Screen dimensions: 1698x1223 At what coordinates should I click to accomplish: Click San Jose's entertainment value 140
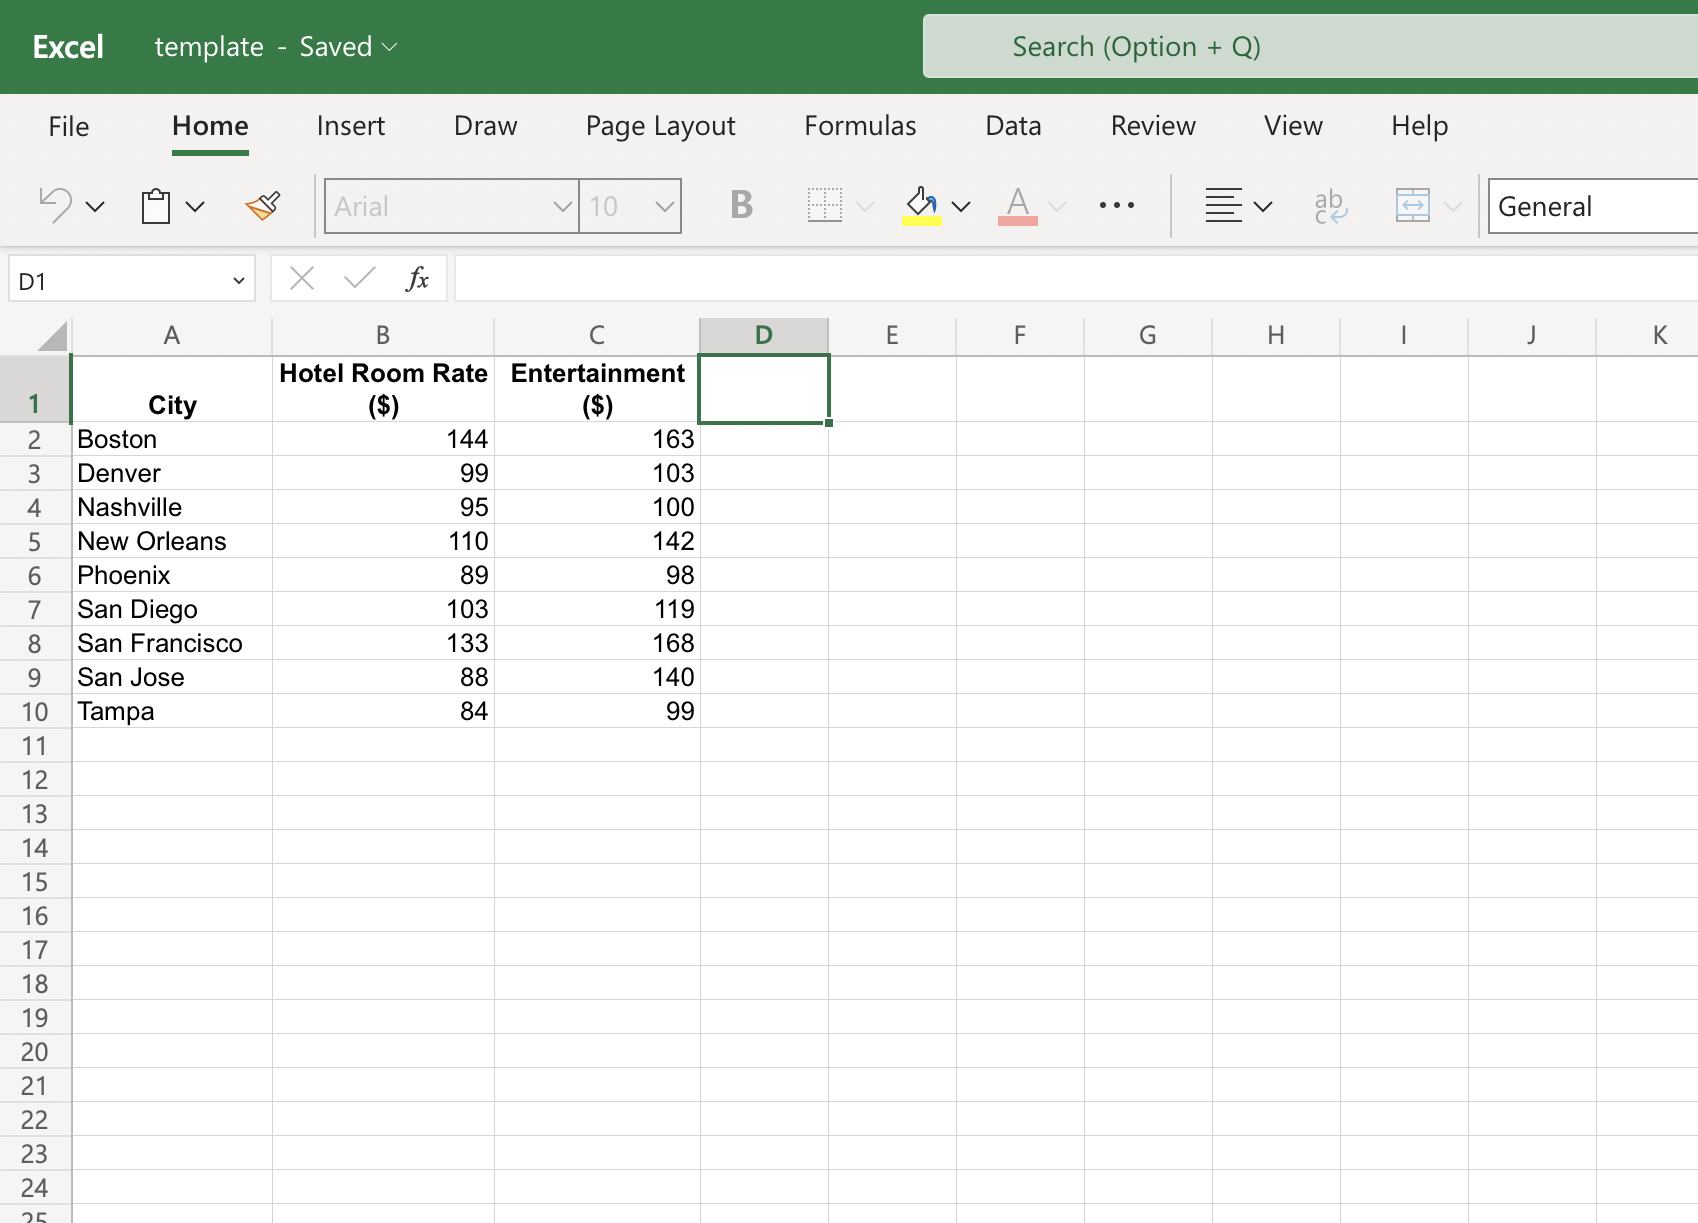pyautogui.click(x=597, y=677)
